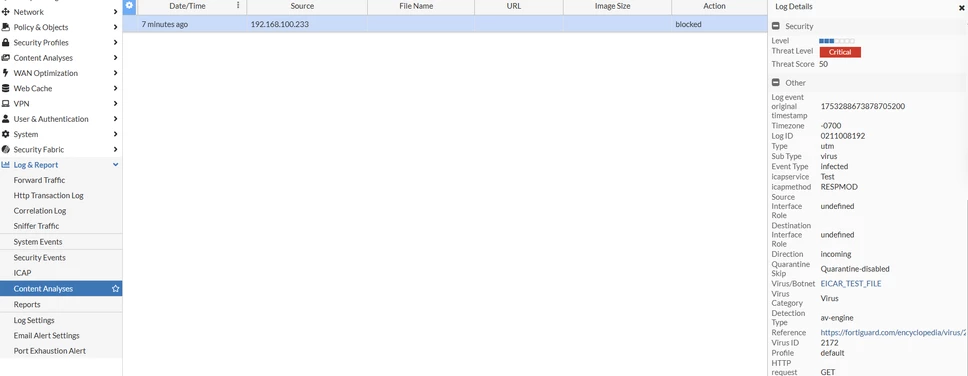Click the blocked action cell
The height and width of the screenshot is (376, 968).
tap(688, 25)
